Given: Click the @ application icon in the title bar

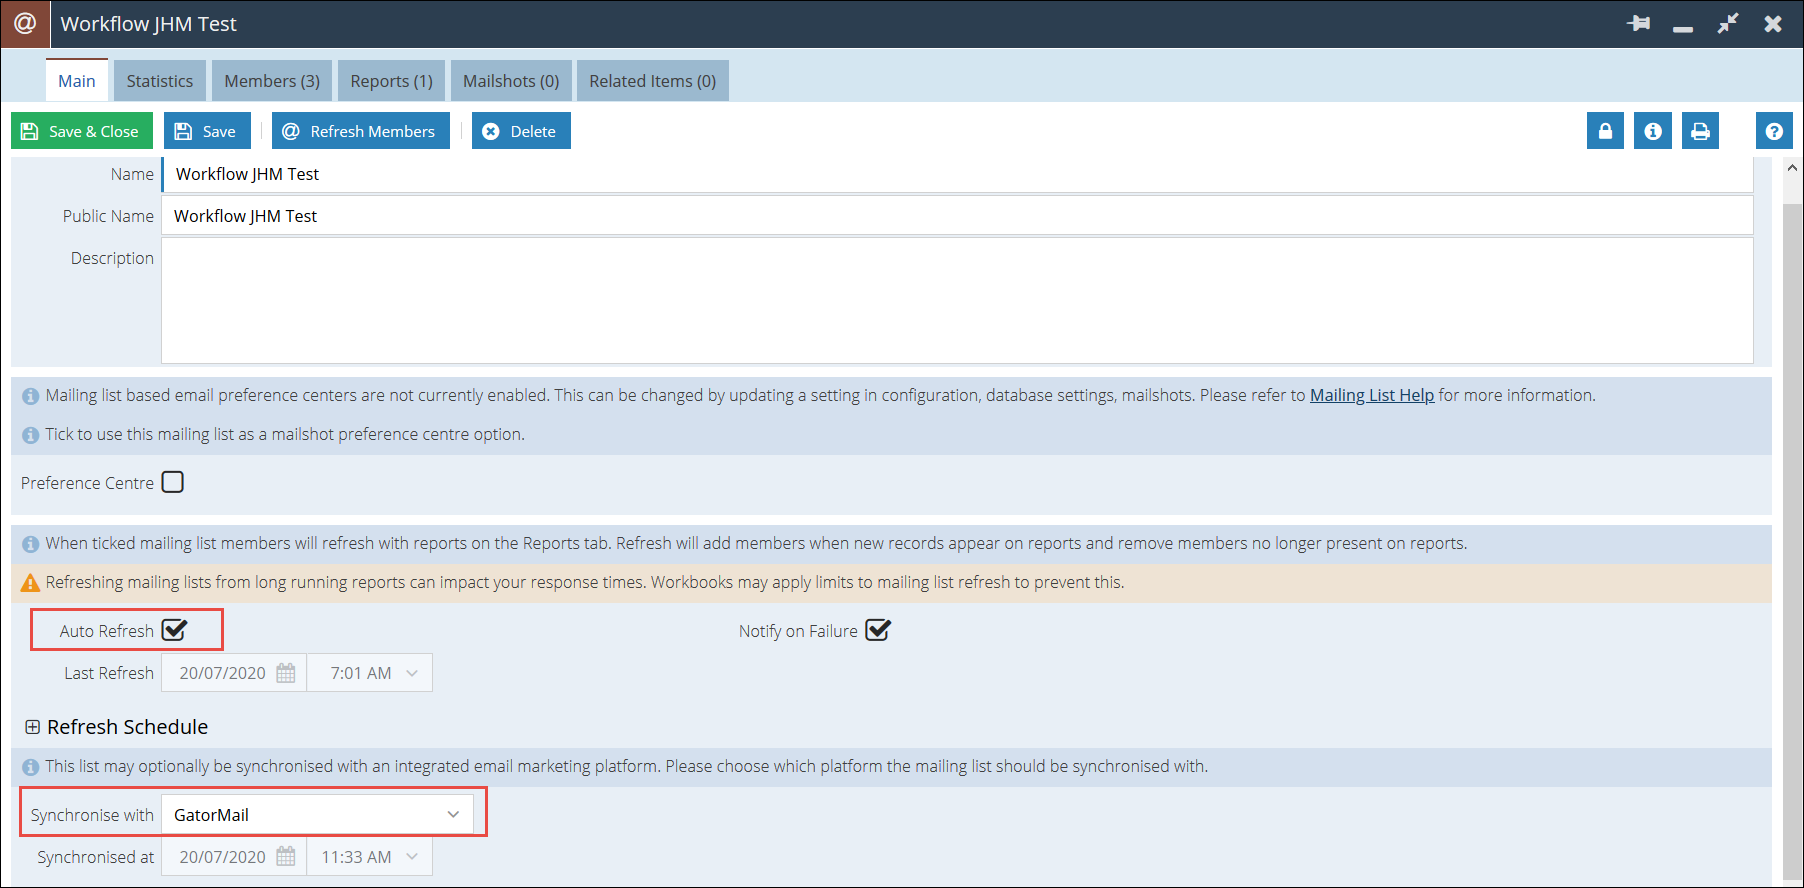Looking at the screenshot, I should (x=25, y=24).
